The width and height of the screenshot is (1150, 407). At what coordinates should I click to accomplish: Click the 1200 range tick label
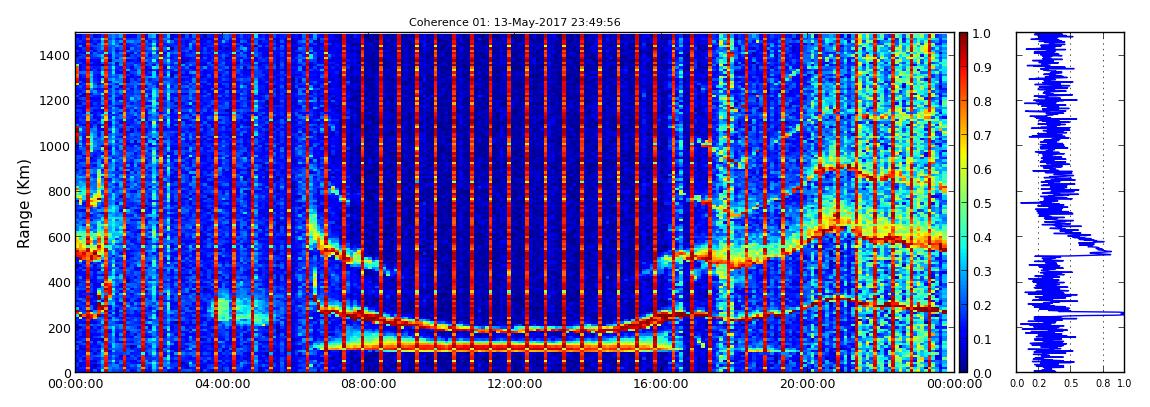[56, 100]
